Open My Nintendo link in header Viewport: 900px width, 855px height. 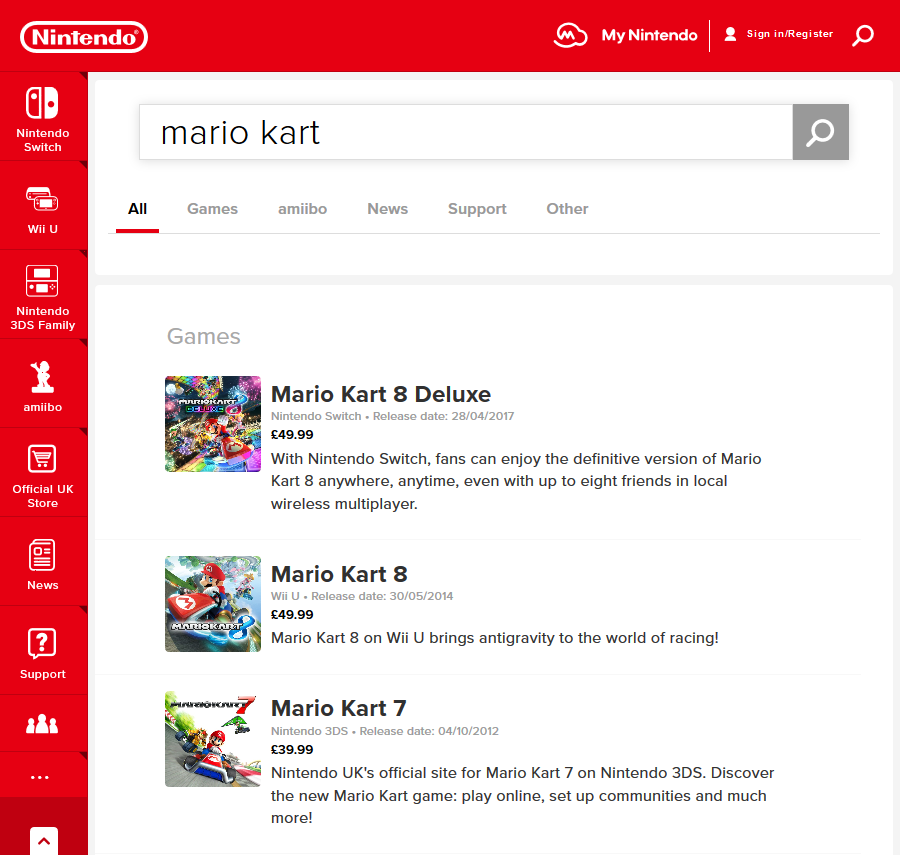[627, 35]
